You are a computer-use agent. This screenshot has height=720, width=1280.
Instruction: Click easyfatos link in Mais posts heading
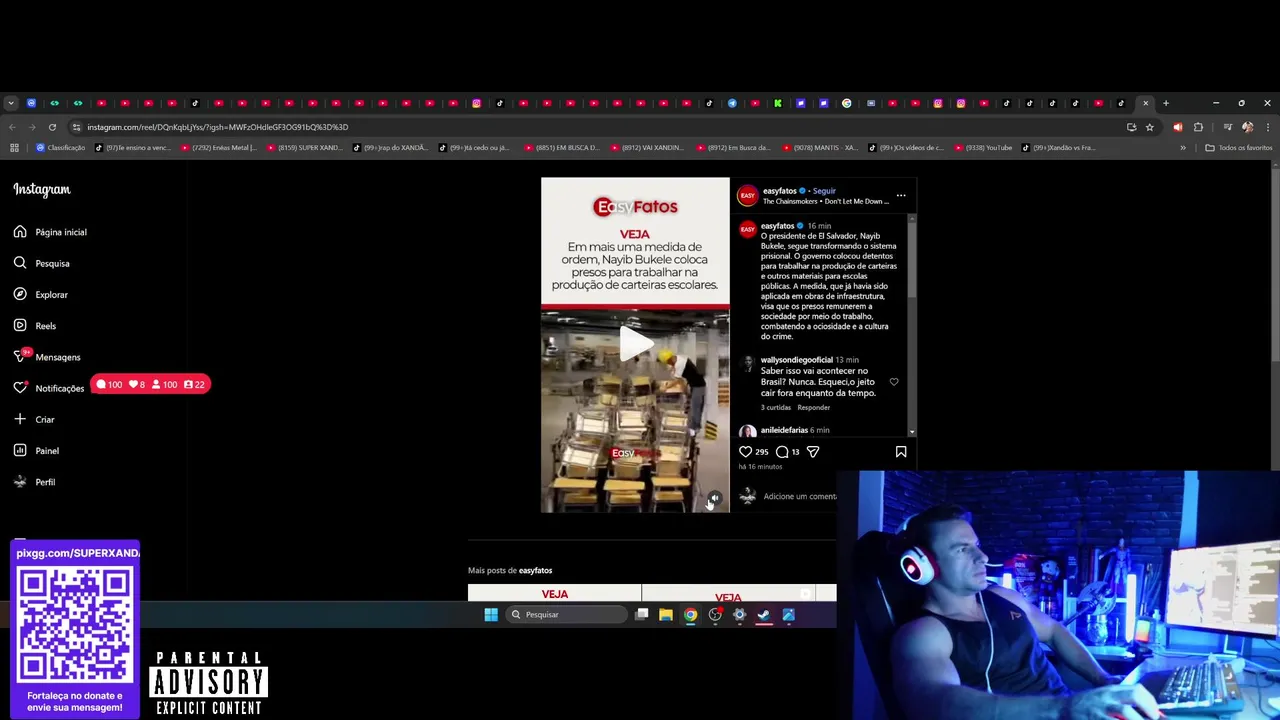tap(535, 570)
